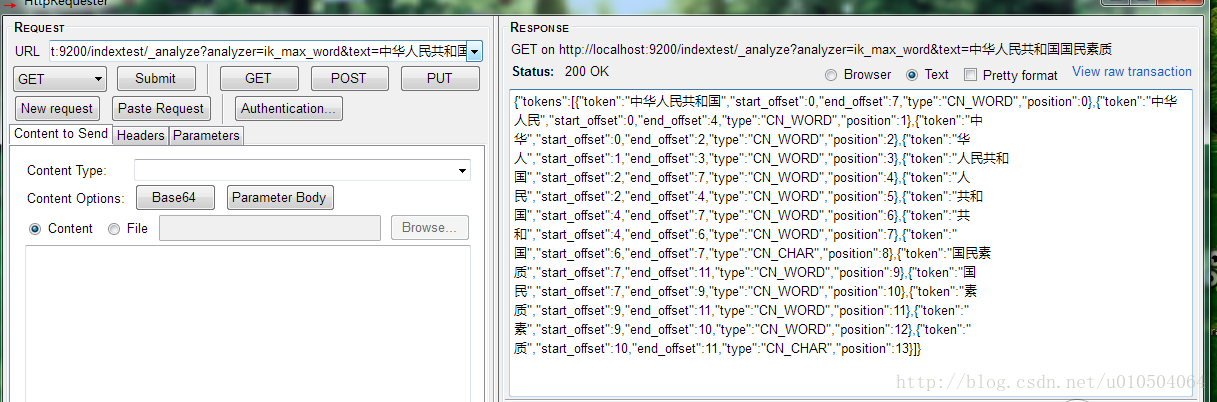The height and width of the screenshot is (402, 1217).
Task: Click inside the response JSON text area
Action: point(852,243)
